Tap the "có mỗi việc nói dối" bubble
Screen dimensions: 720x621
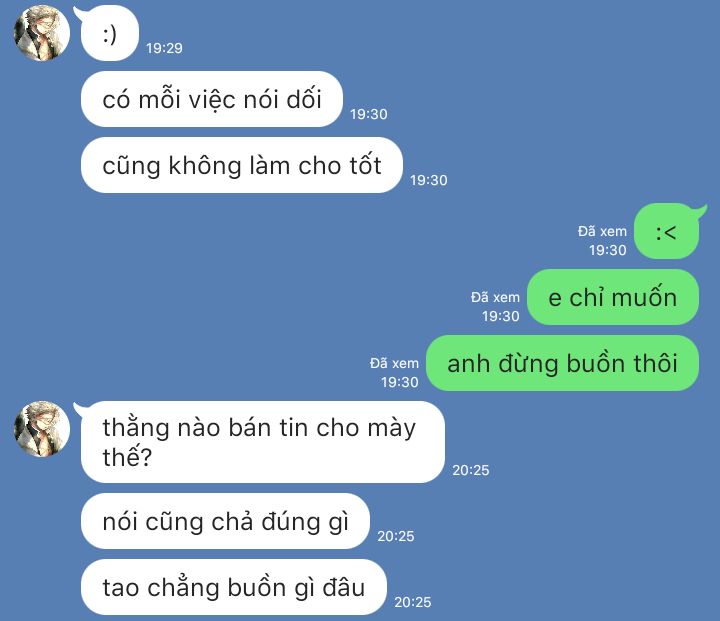coord(212,99)
